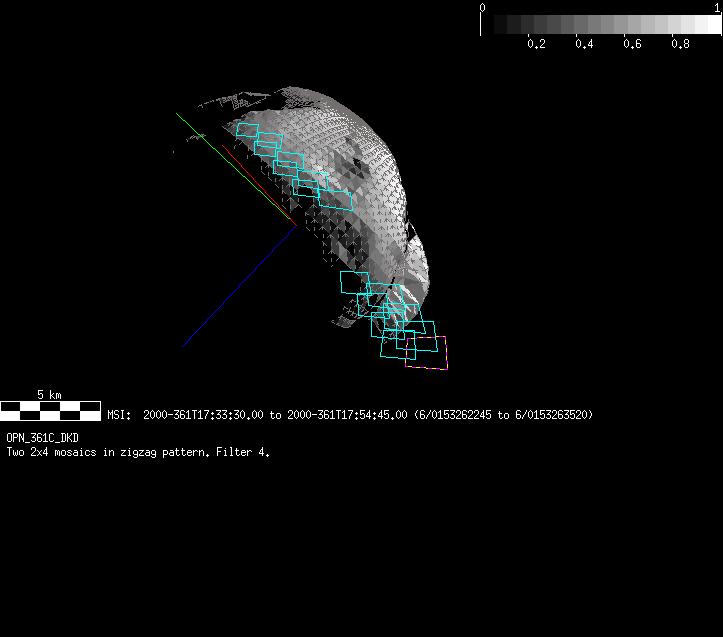This screenshot has width=723, height=637.
Task: Click the MSI time range text
Action: click(350, 414)
